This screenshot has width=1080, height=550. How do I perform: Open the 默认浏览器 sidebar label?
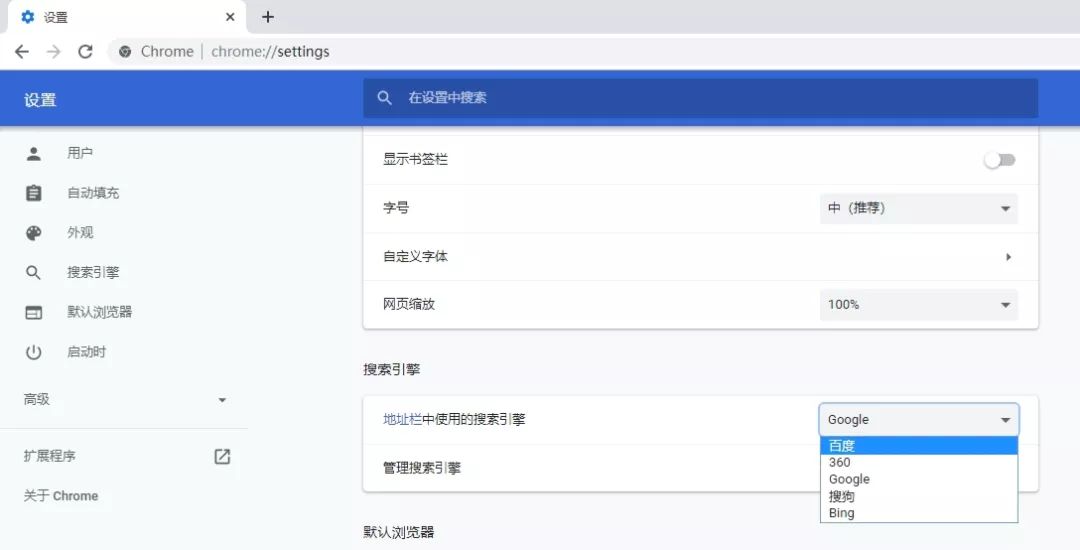(x=100, y=312)
